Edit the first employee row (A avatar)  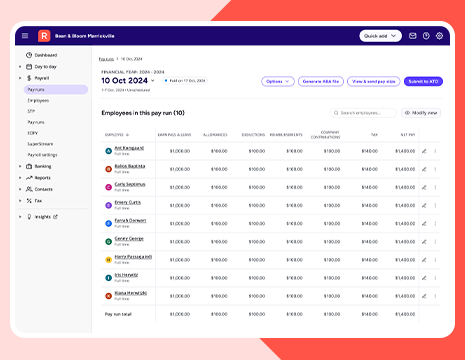point(424,151)
